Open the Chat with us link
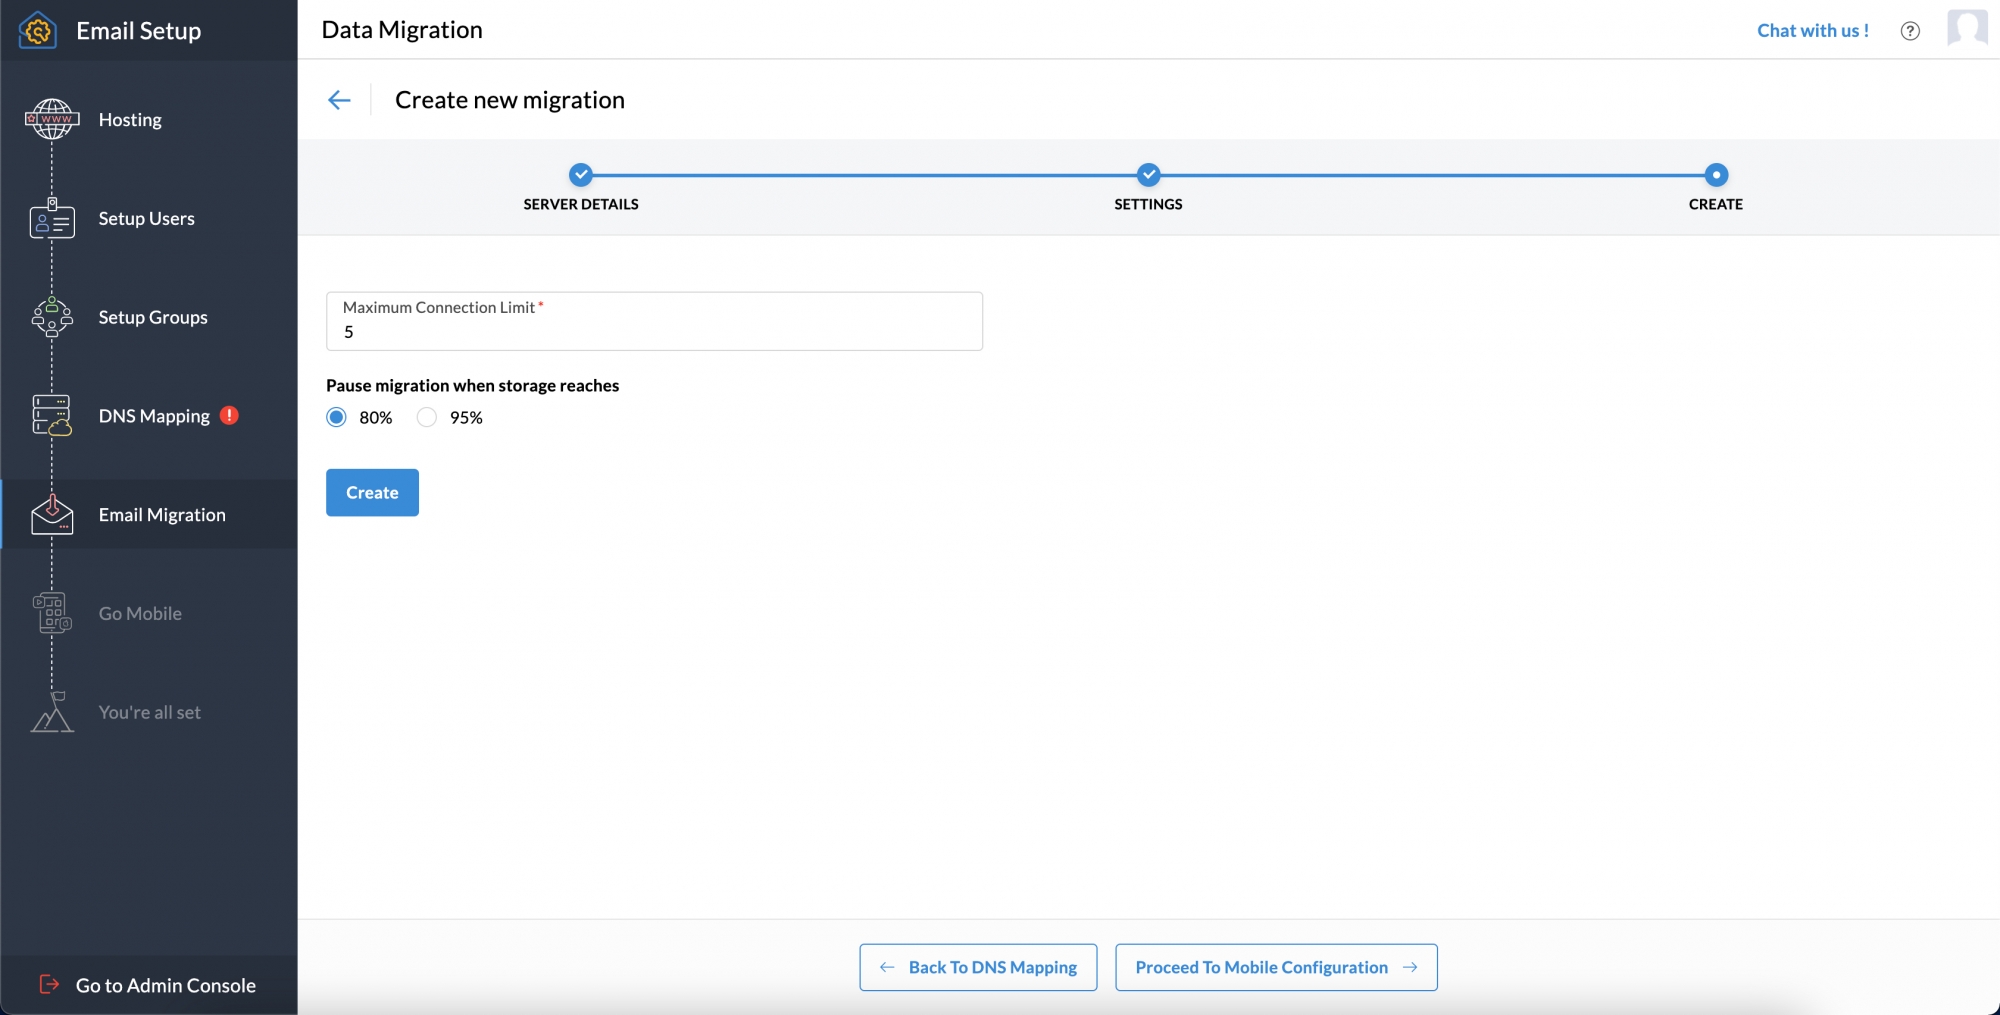Screen dimensions: 2000x1015 tap(1813, 30)
